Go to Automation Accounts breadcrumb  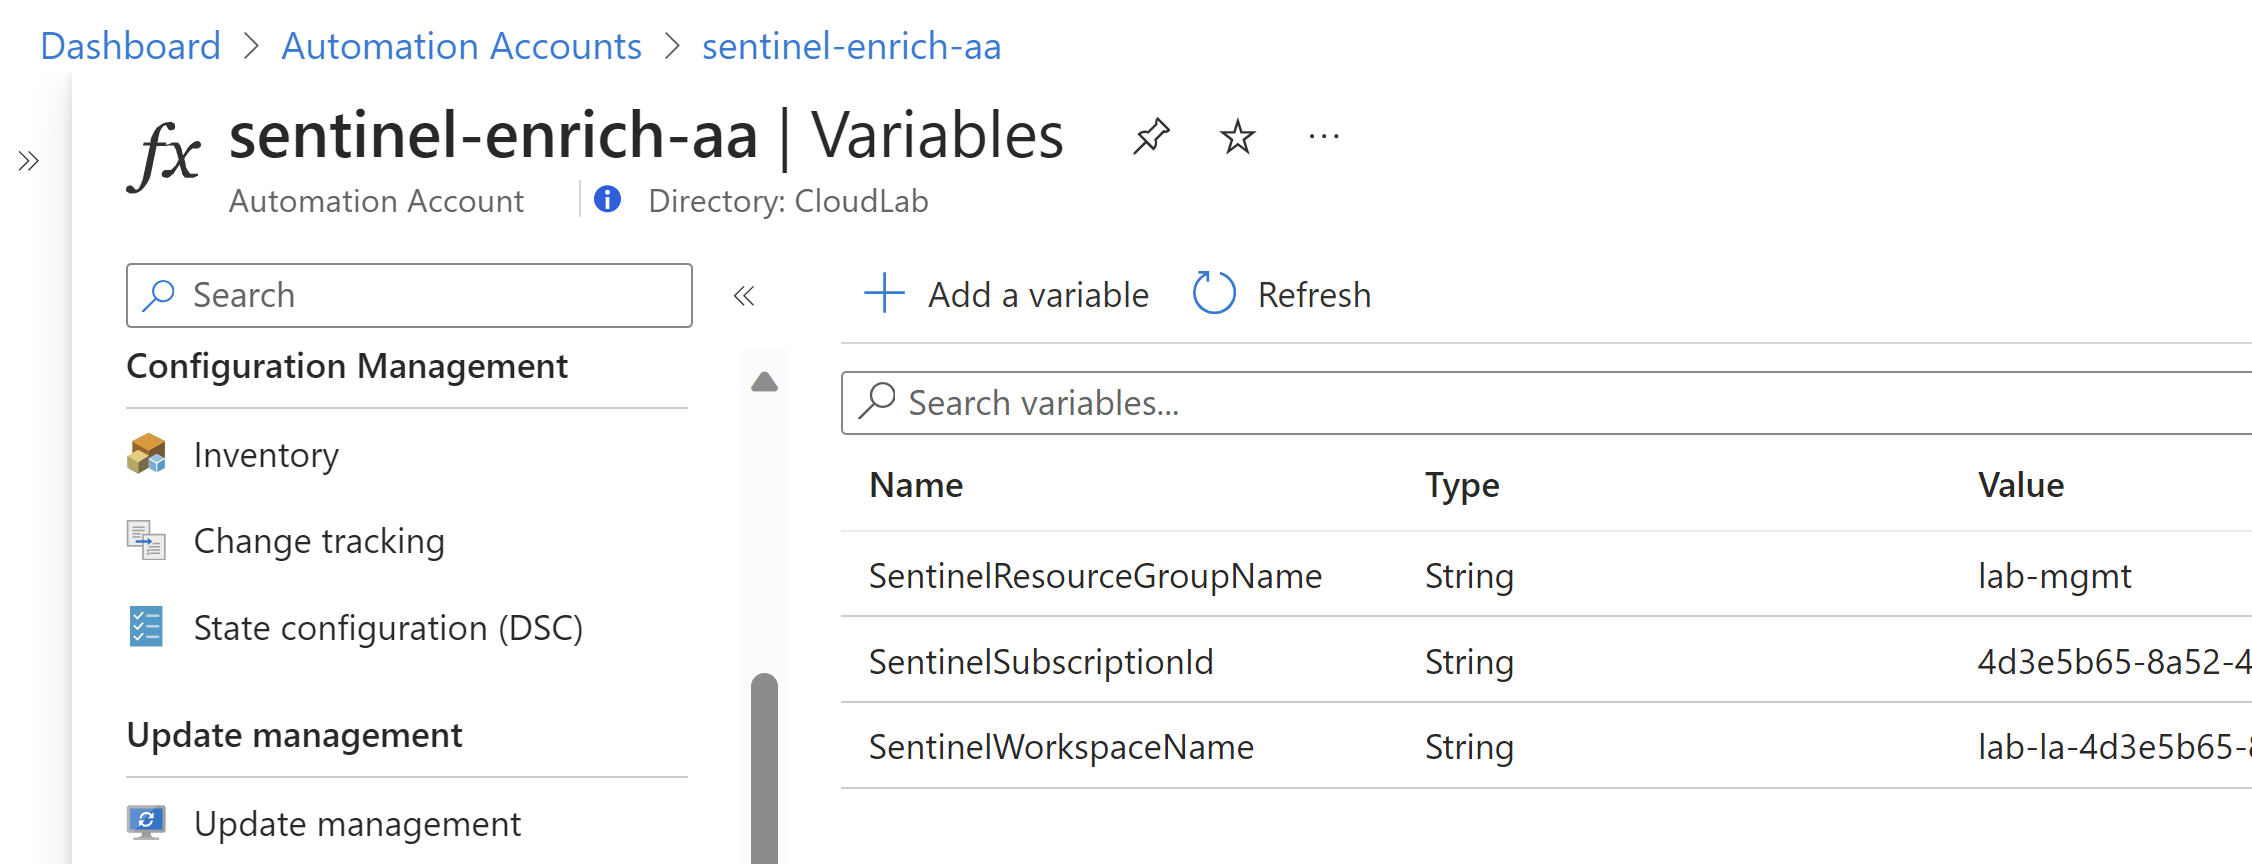(461, 46)
